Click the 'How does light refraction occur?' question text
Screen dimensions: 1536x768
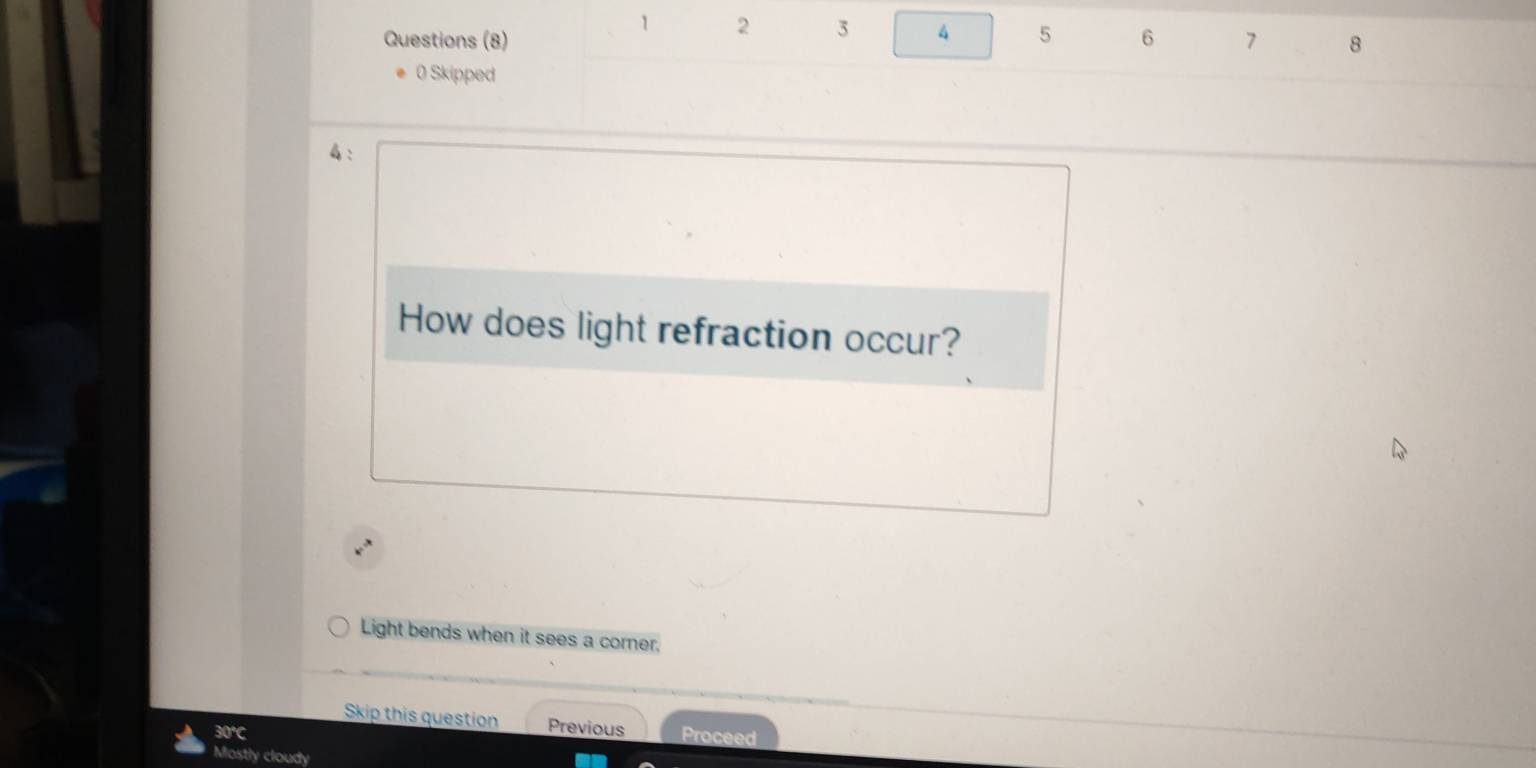(x=679, y=333)
